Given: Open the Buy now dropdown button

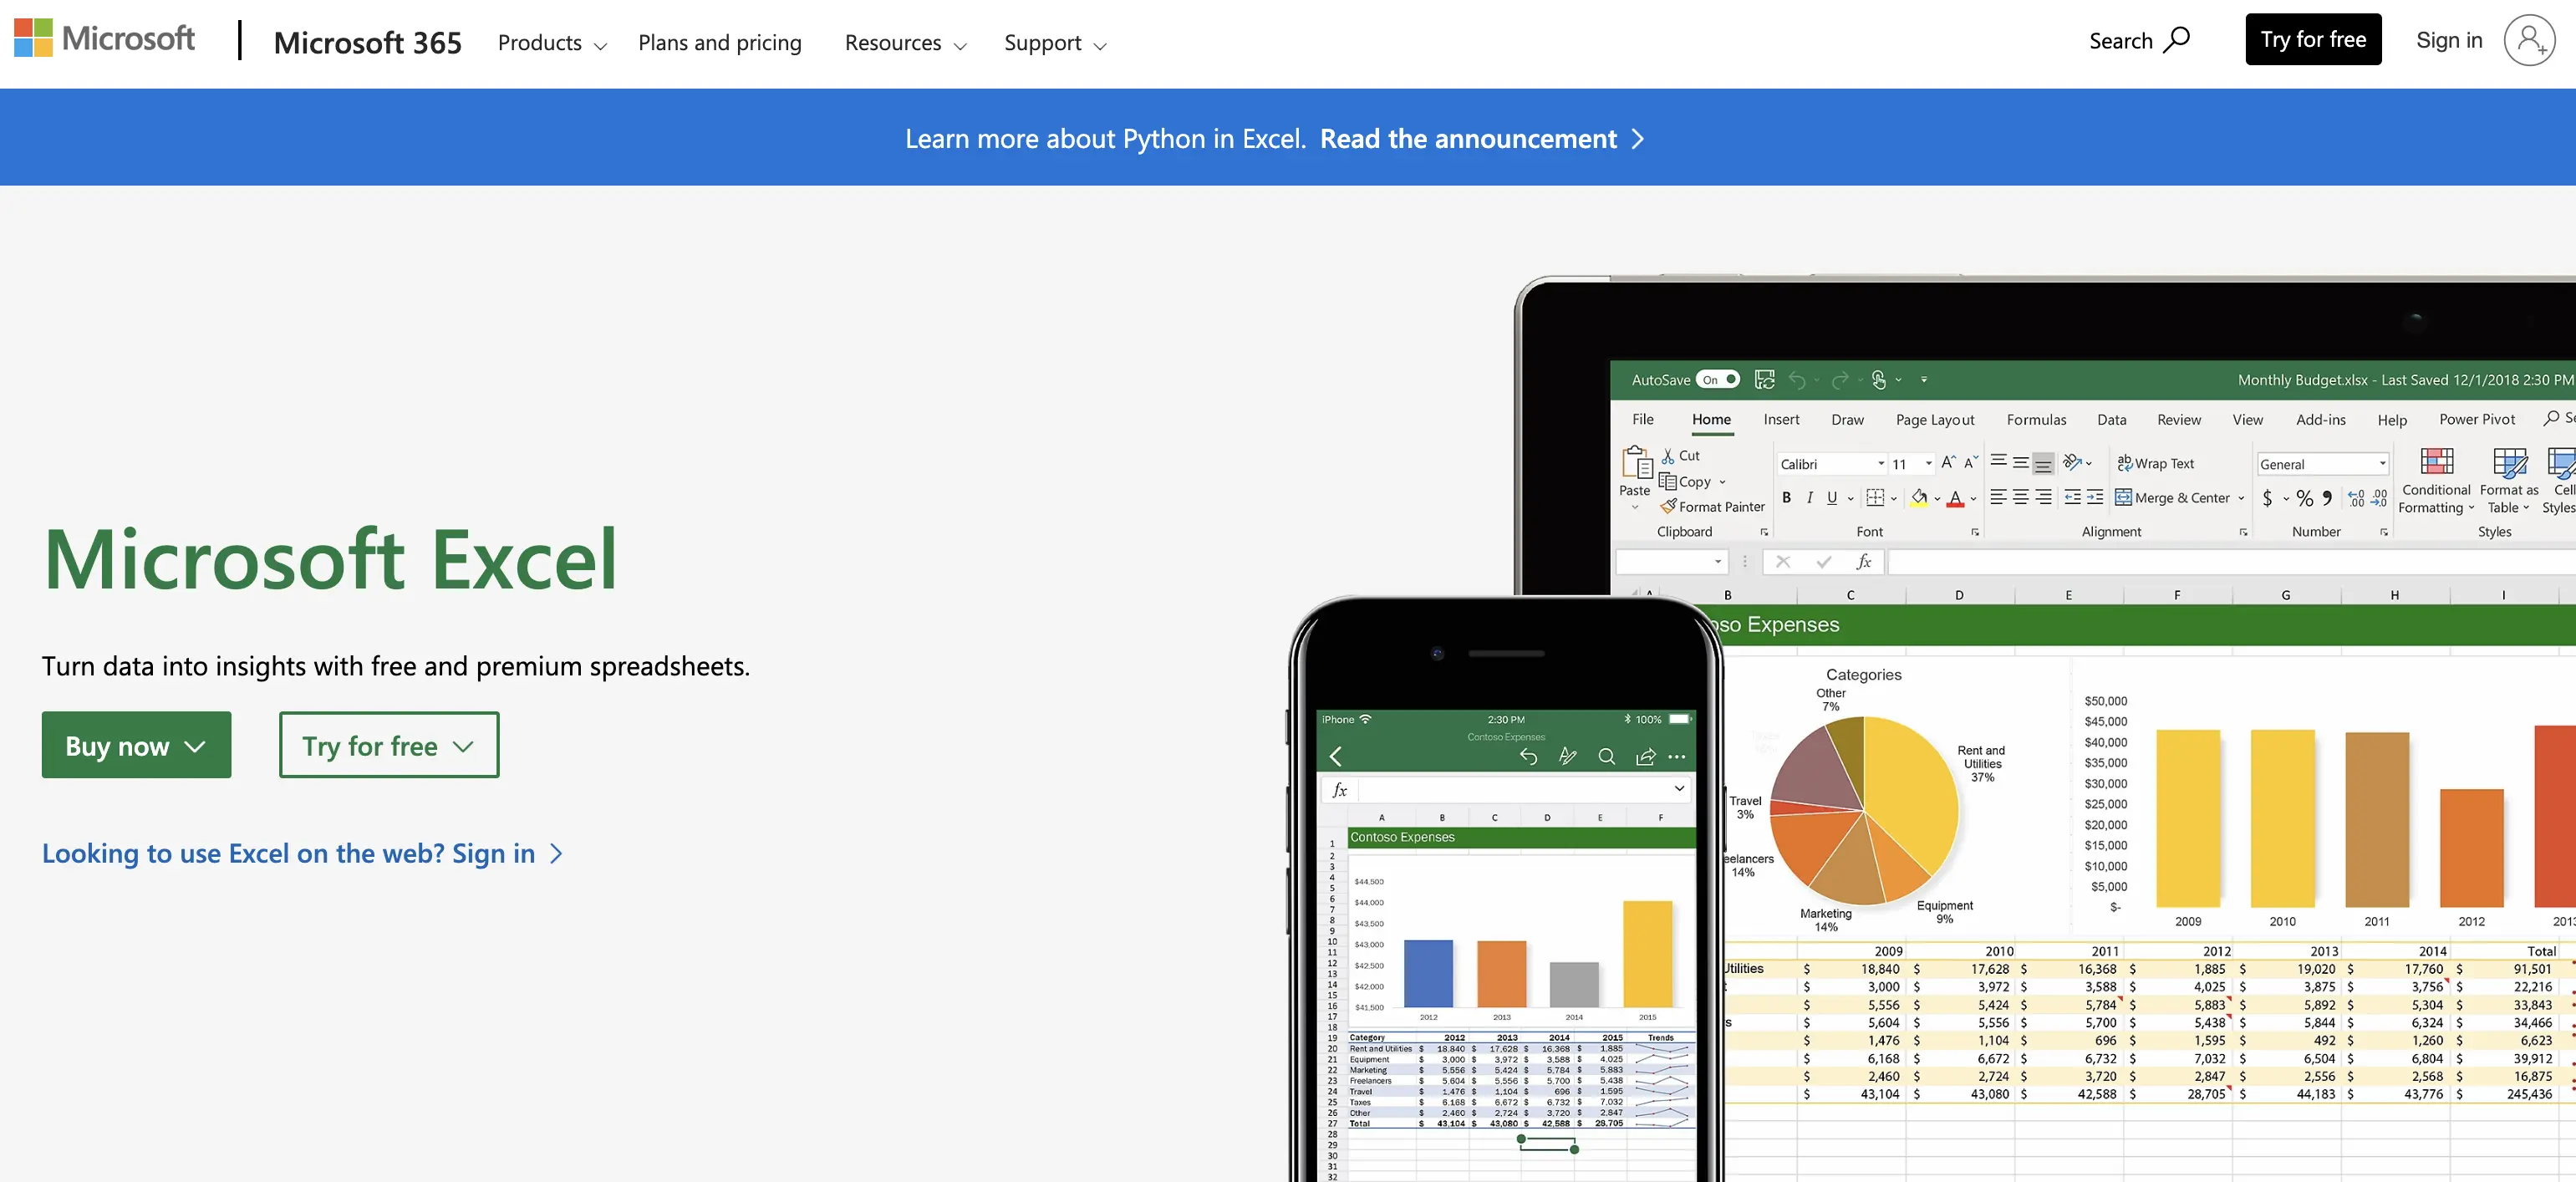Looking at the screenshot, I should (x=136, y=746).
